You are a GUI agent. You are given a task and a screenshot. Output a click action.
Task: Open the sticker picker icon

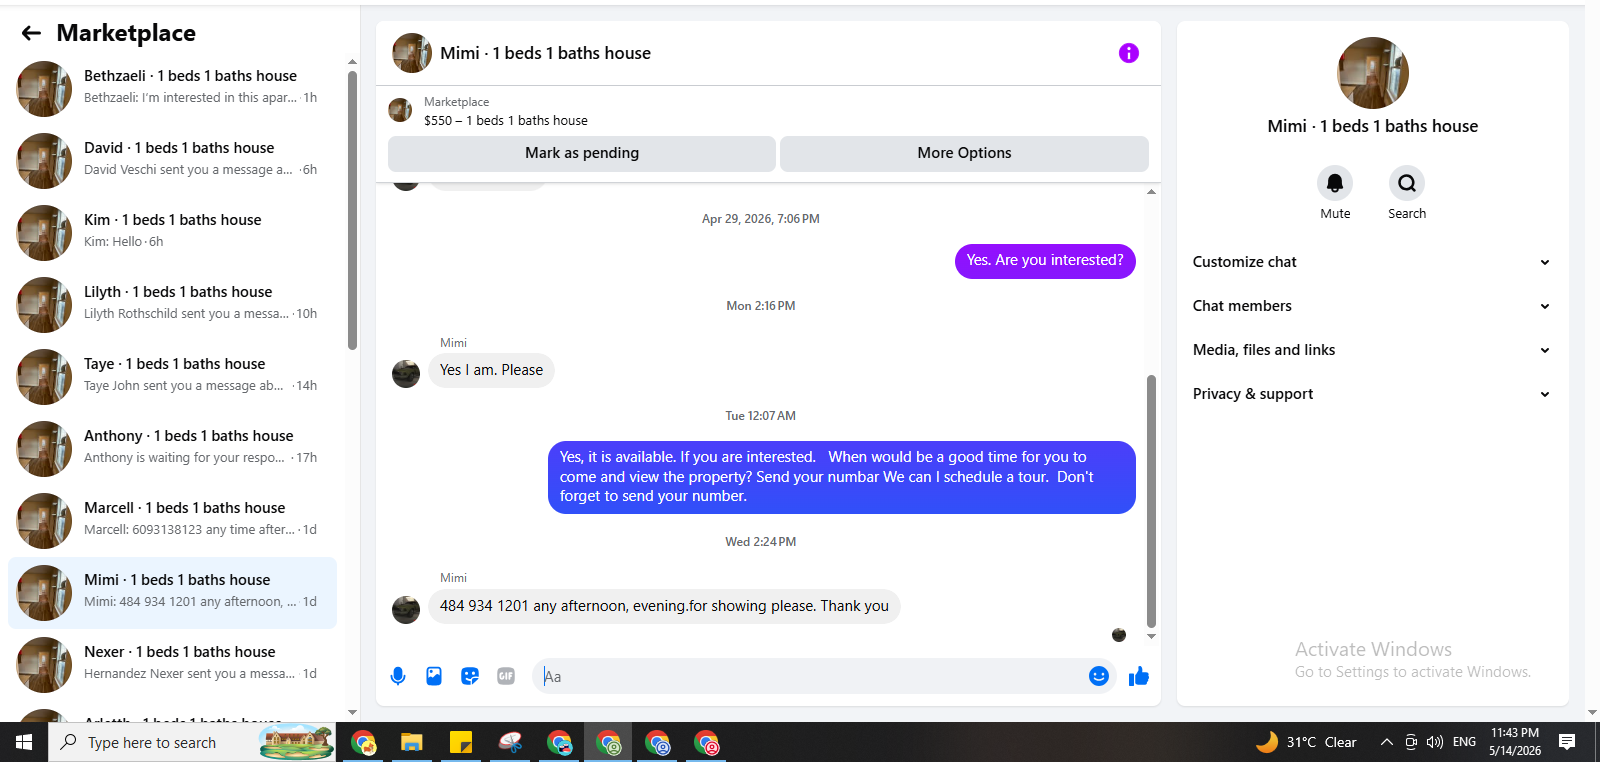(x=470, y=676)
